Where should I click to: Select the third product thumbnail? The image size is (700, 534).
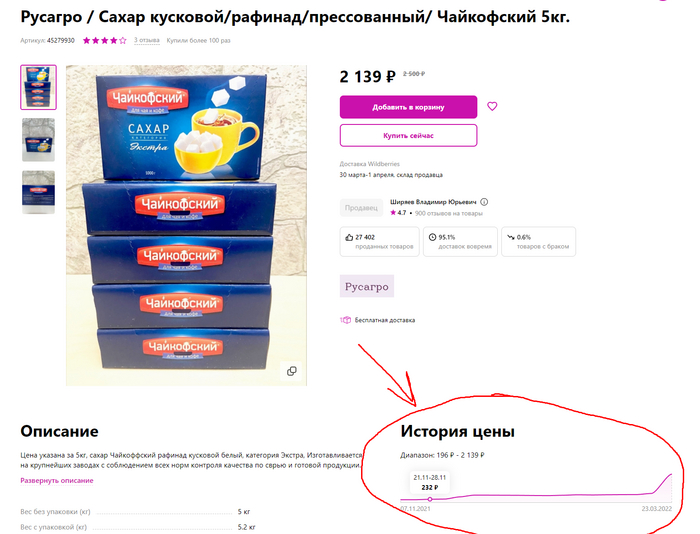tap(38, 192)
